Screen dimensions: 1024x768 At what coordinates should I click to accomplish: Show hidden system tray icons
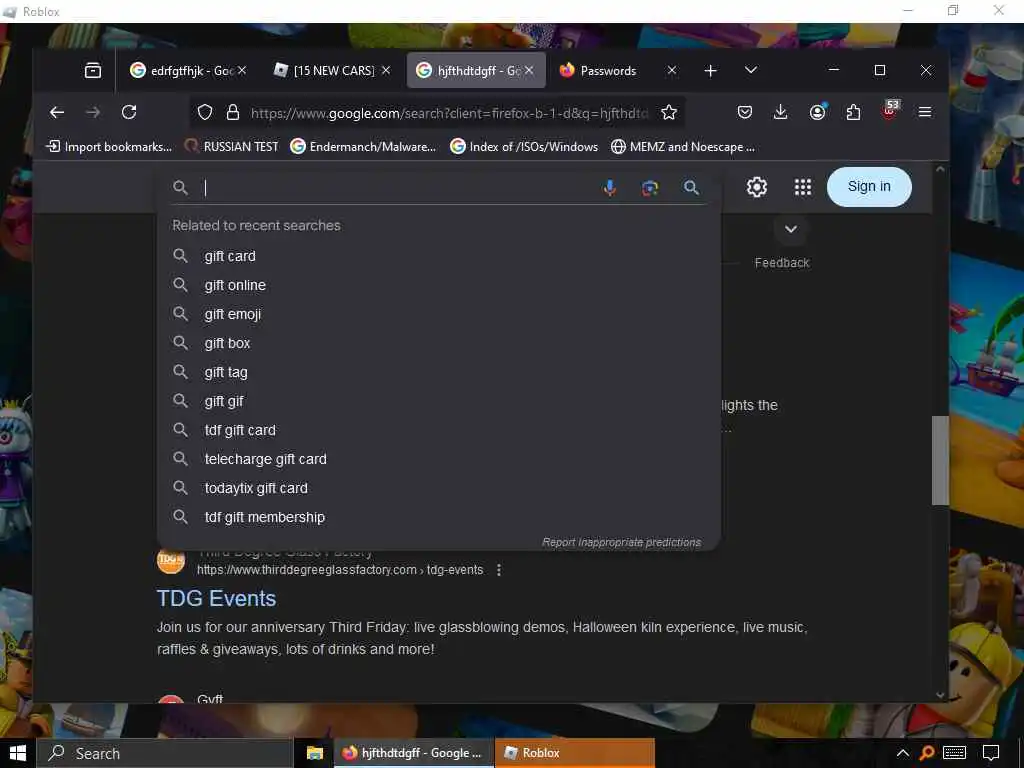[x=903, y=753]
